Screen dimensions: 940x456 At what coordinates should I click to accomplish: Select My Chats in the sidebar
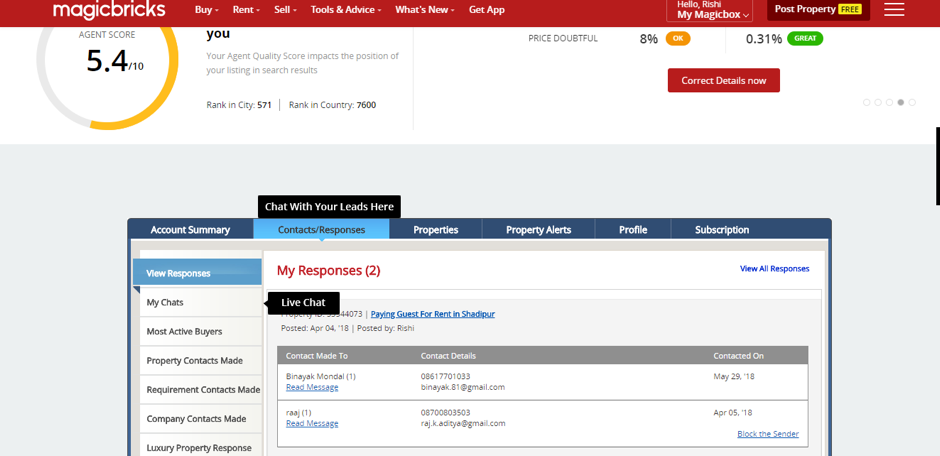[x=165, y=302]
